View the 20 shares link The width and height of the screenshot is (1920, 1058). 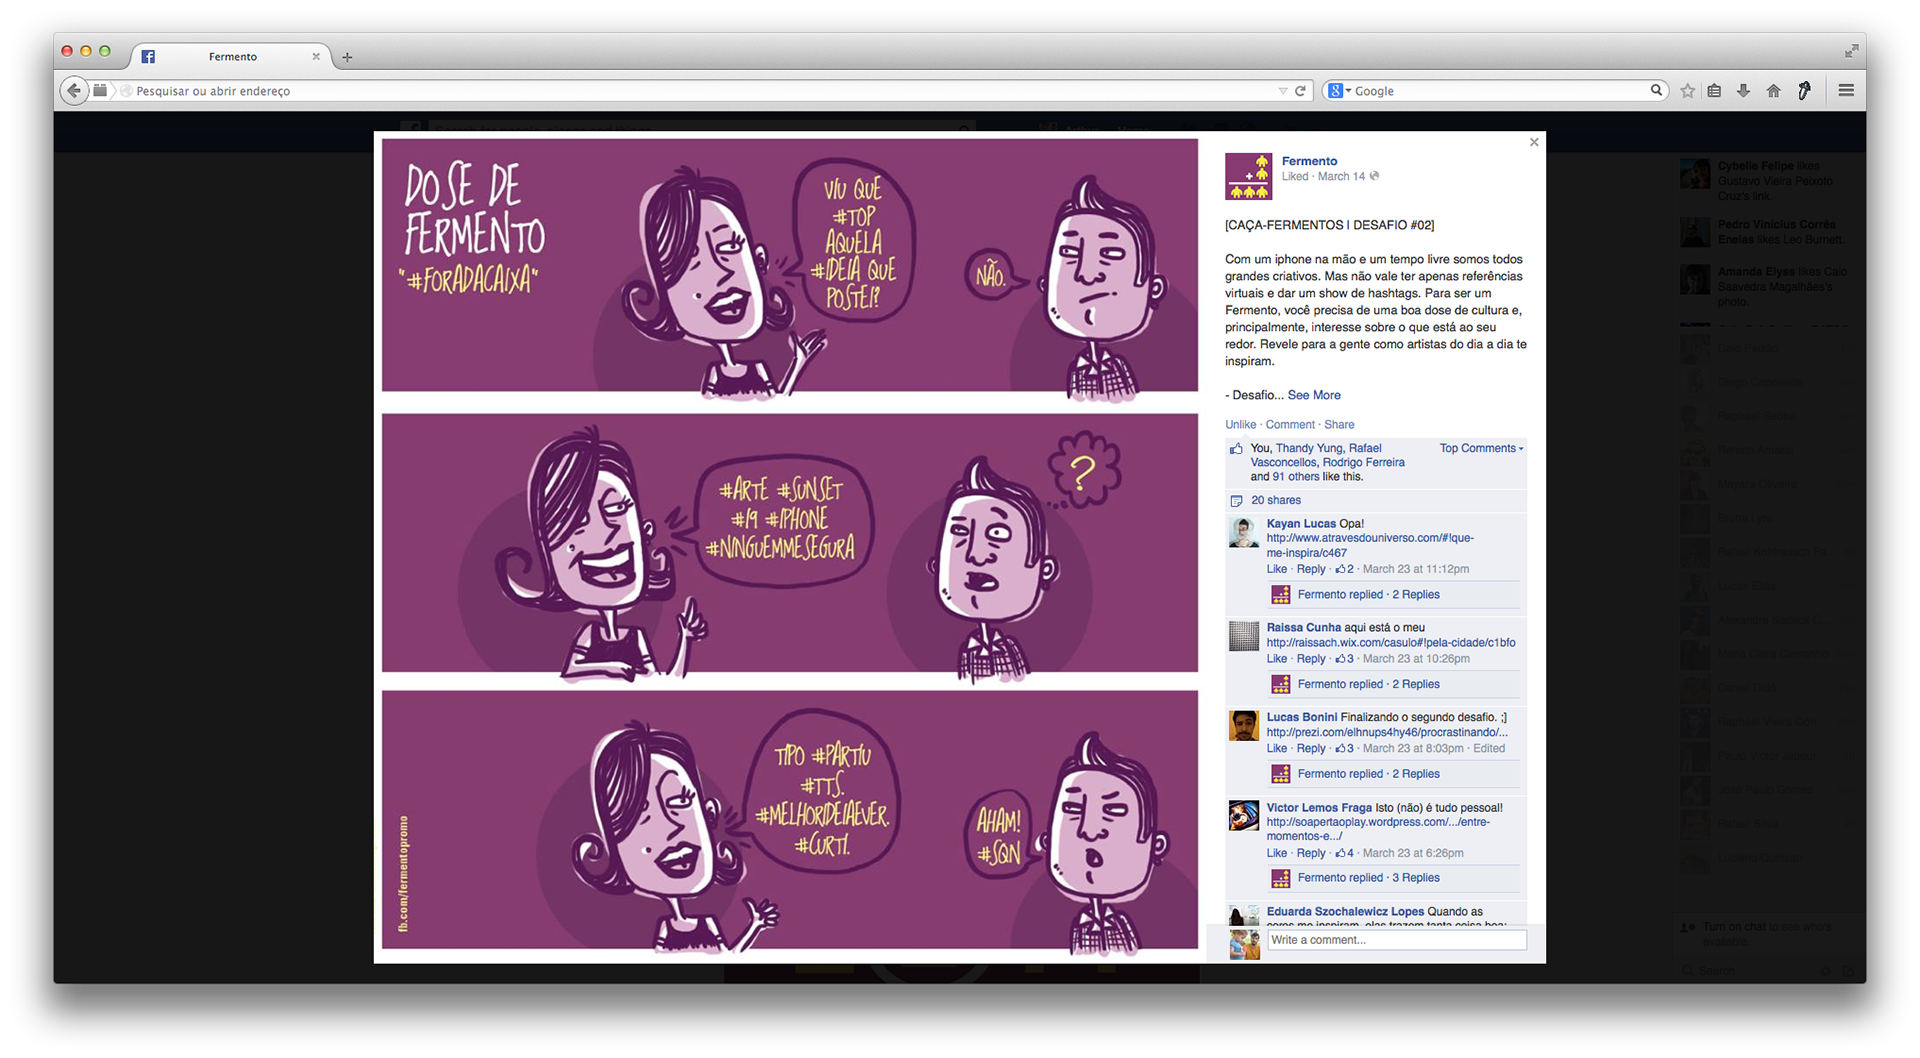[x=1276, y=500]
